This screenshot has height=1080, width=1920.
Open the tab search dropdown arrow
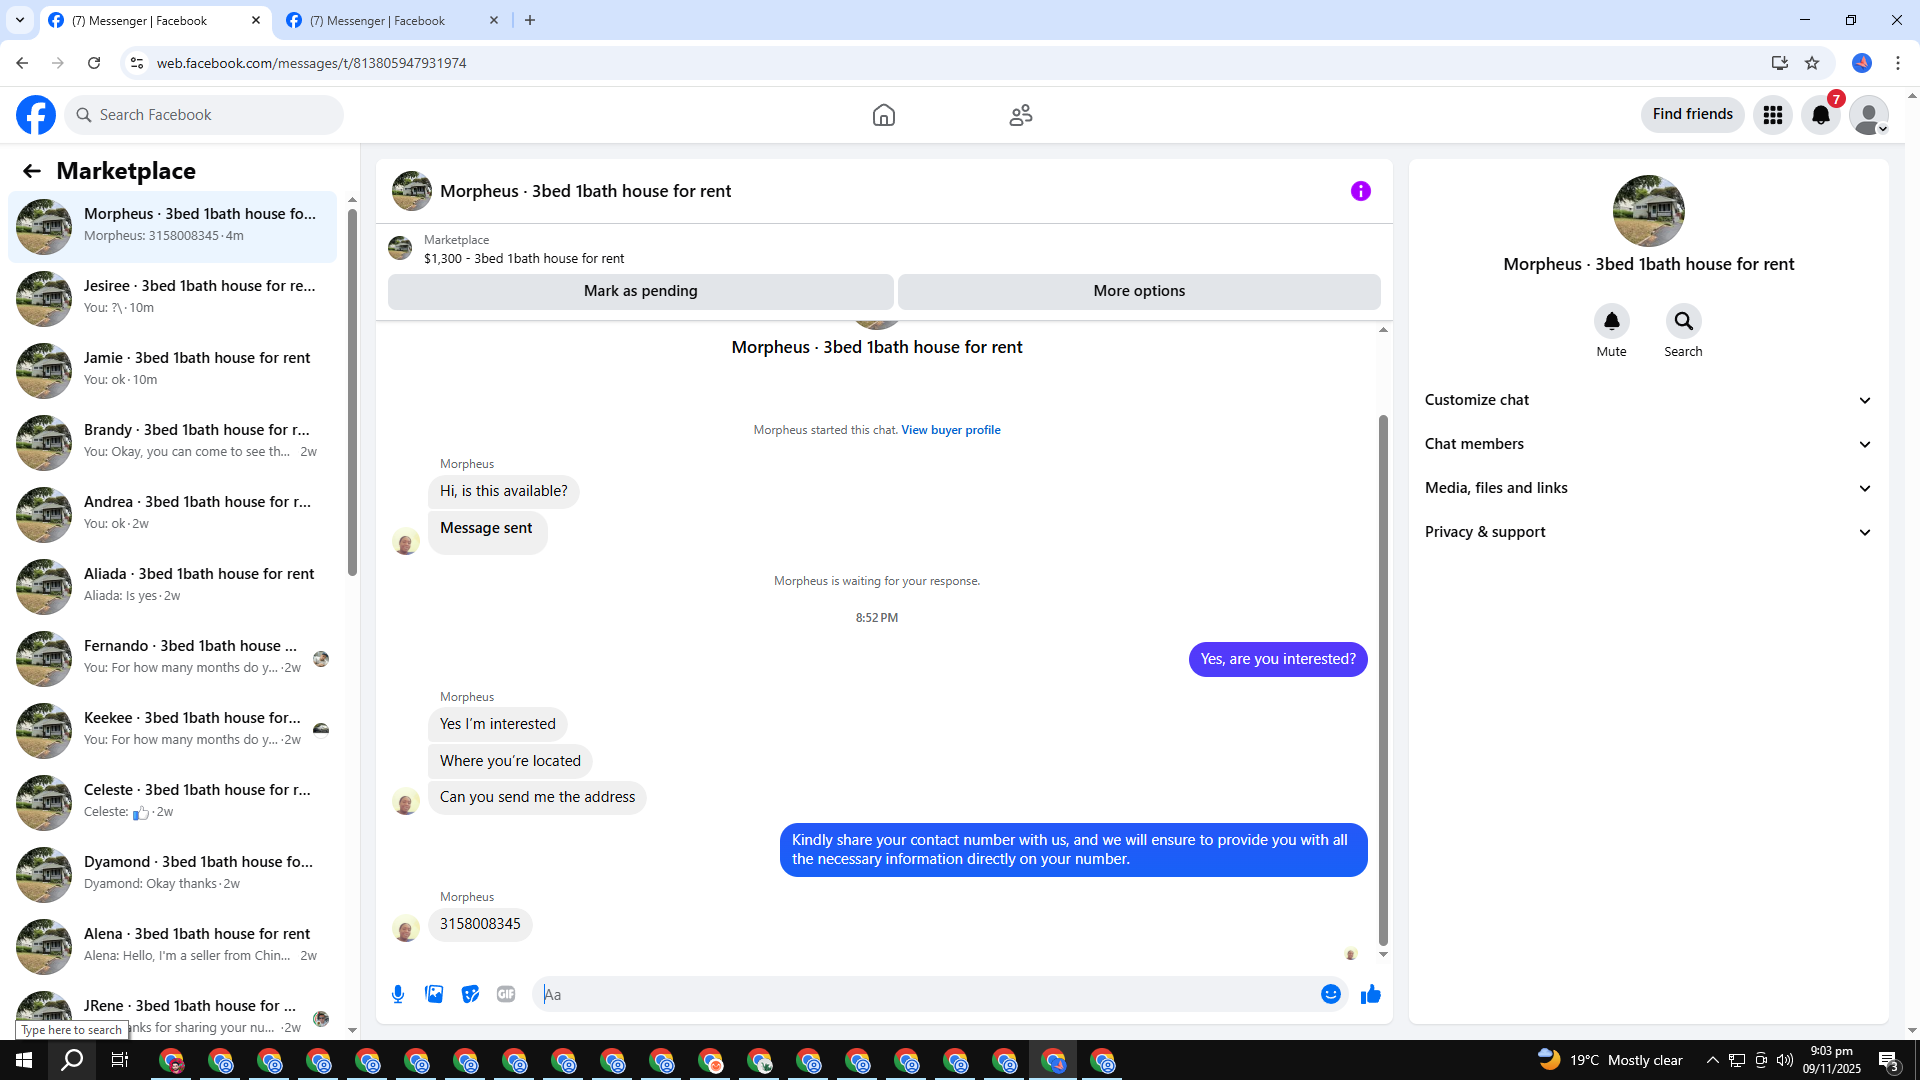coord(20,21)
